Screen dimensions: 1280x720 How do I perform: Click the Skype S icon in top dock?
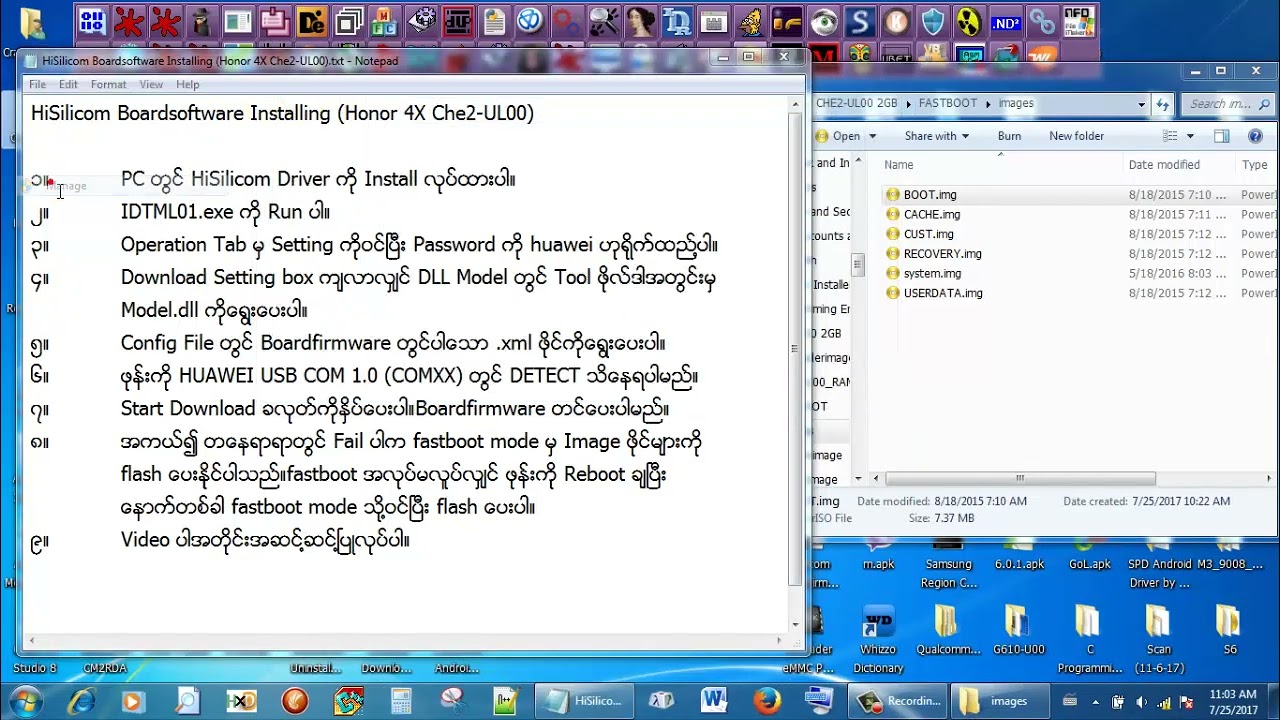click(x=860, y=22)
